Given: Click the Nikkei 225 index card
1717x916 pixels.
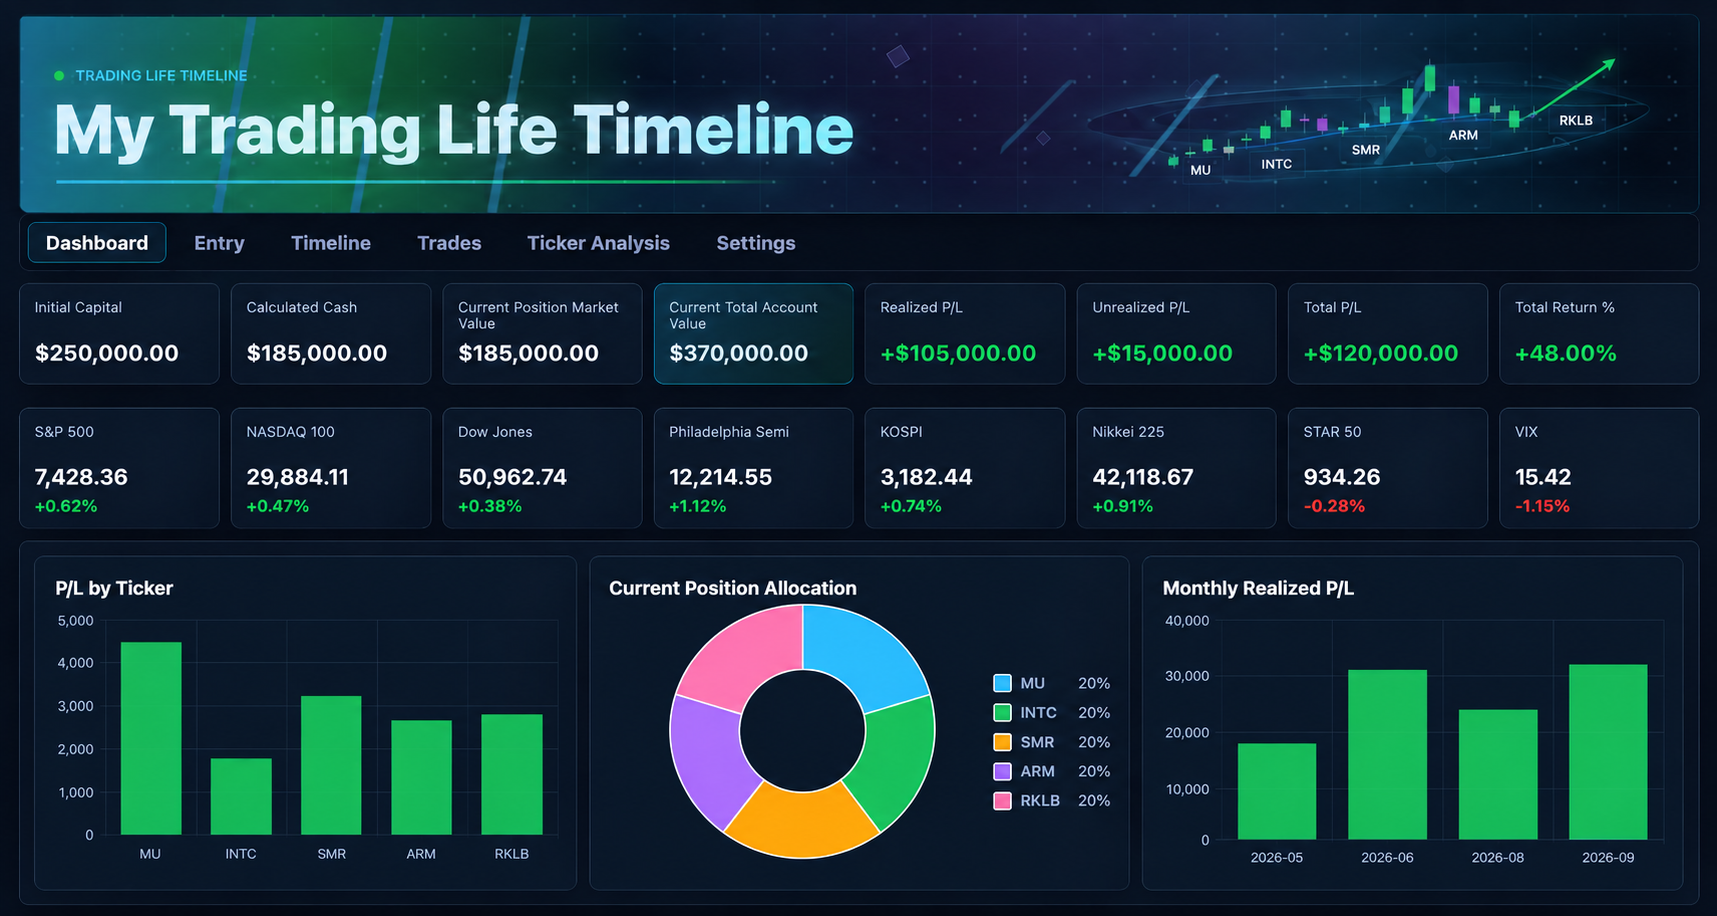Looking at the screenshot, I should (x=1176, y=468).
